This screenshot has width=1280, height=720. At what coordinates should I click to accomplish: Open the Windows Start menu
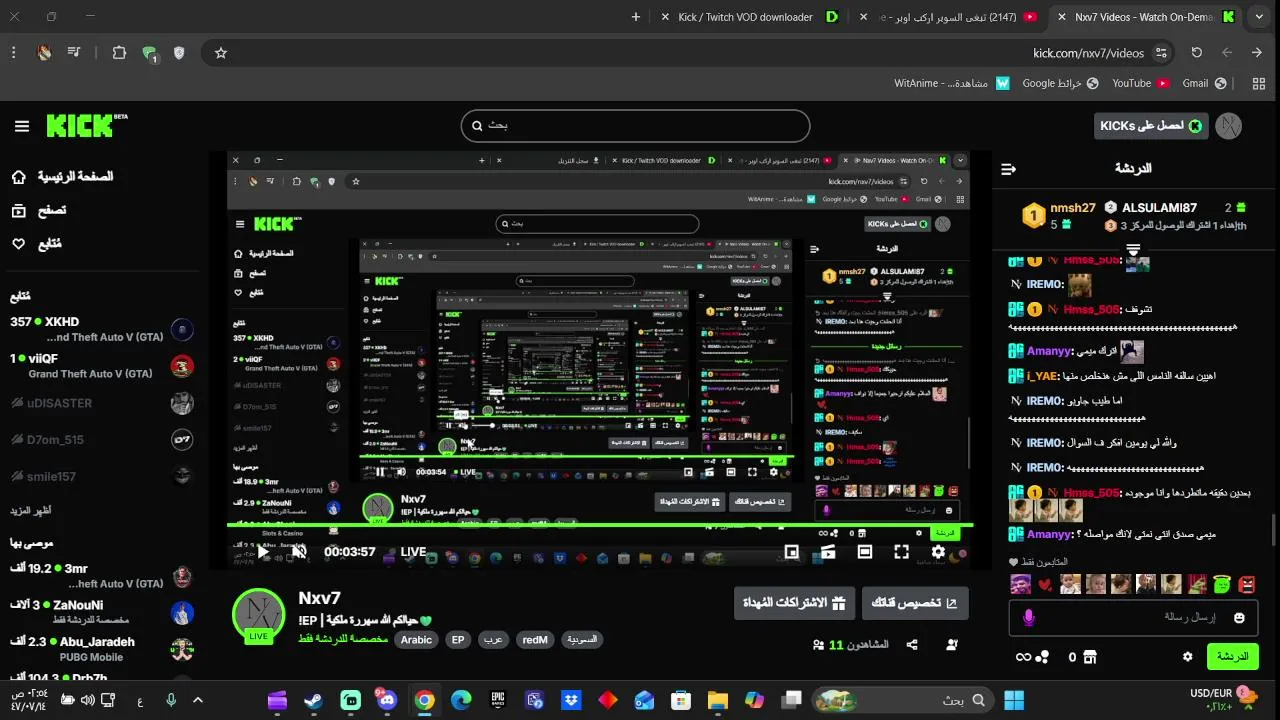click(1014, 700)
